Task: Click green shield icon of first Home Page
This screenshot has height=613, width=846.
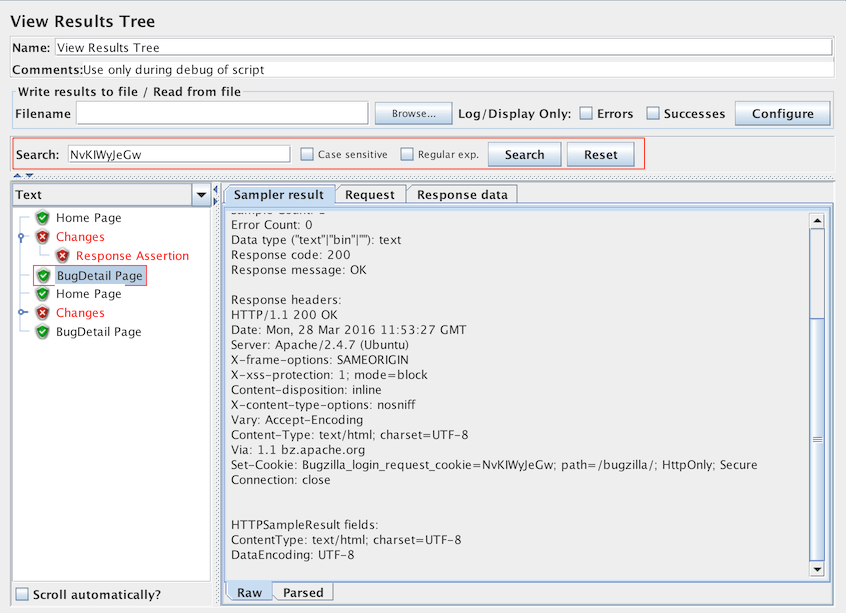Action: pyautogui.click(x=42, y=218)
